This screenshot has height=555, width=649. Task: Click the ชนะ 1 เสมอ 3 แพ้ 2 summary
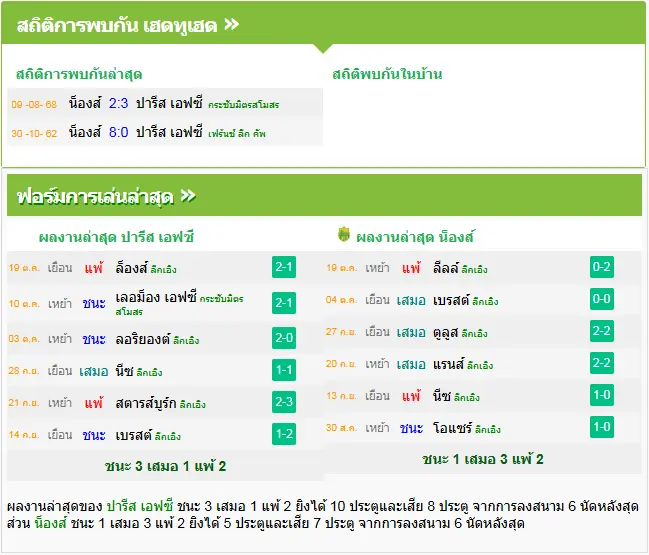(x=483, y=459)
